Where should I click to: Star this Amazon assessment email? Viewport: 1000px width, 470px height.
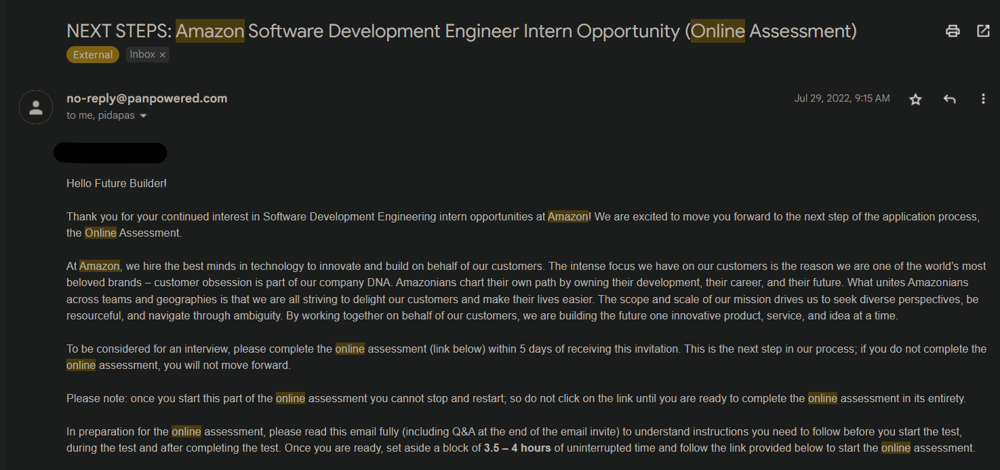[915, 100]
